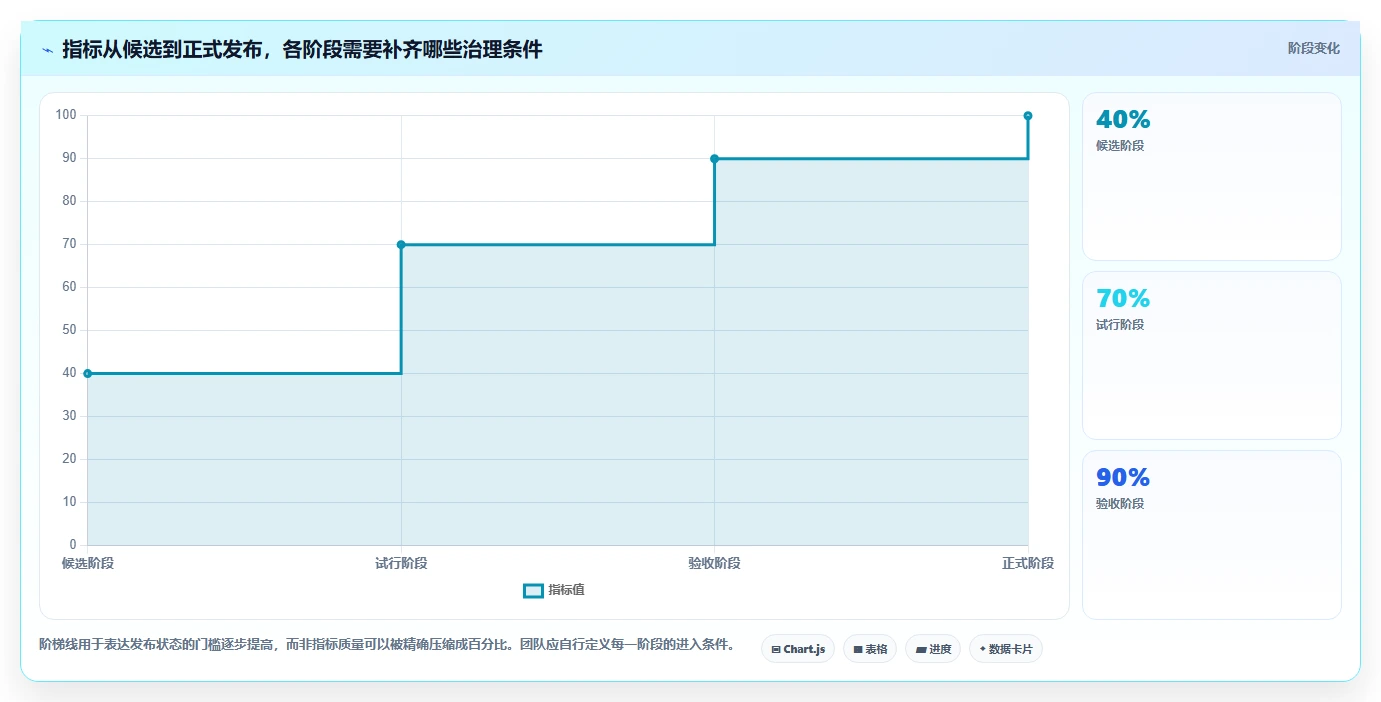This screenshot has width=1381, height=702.
Task: Select the Chart.js tag button
Action: click(798, 649)
